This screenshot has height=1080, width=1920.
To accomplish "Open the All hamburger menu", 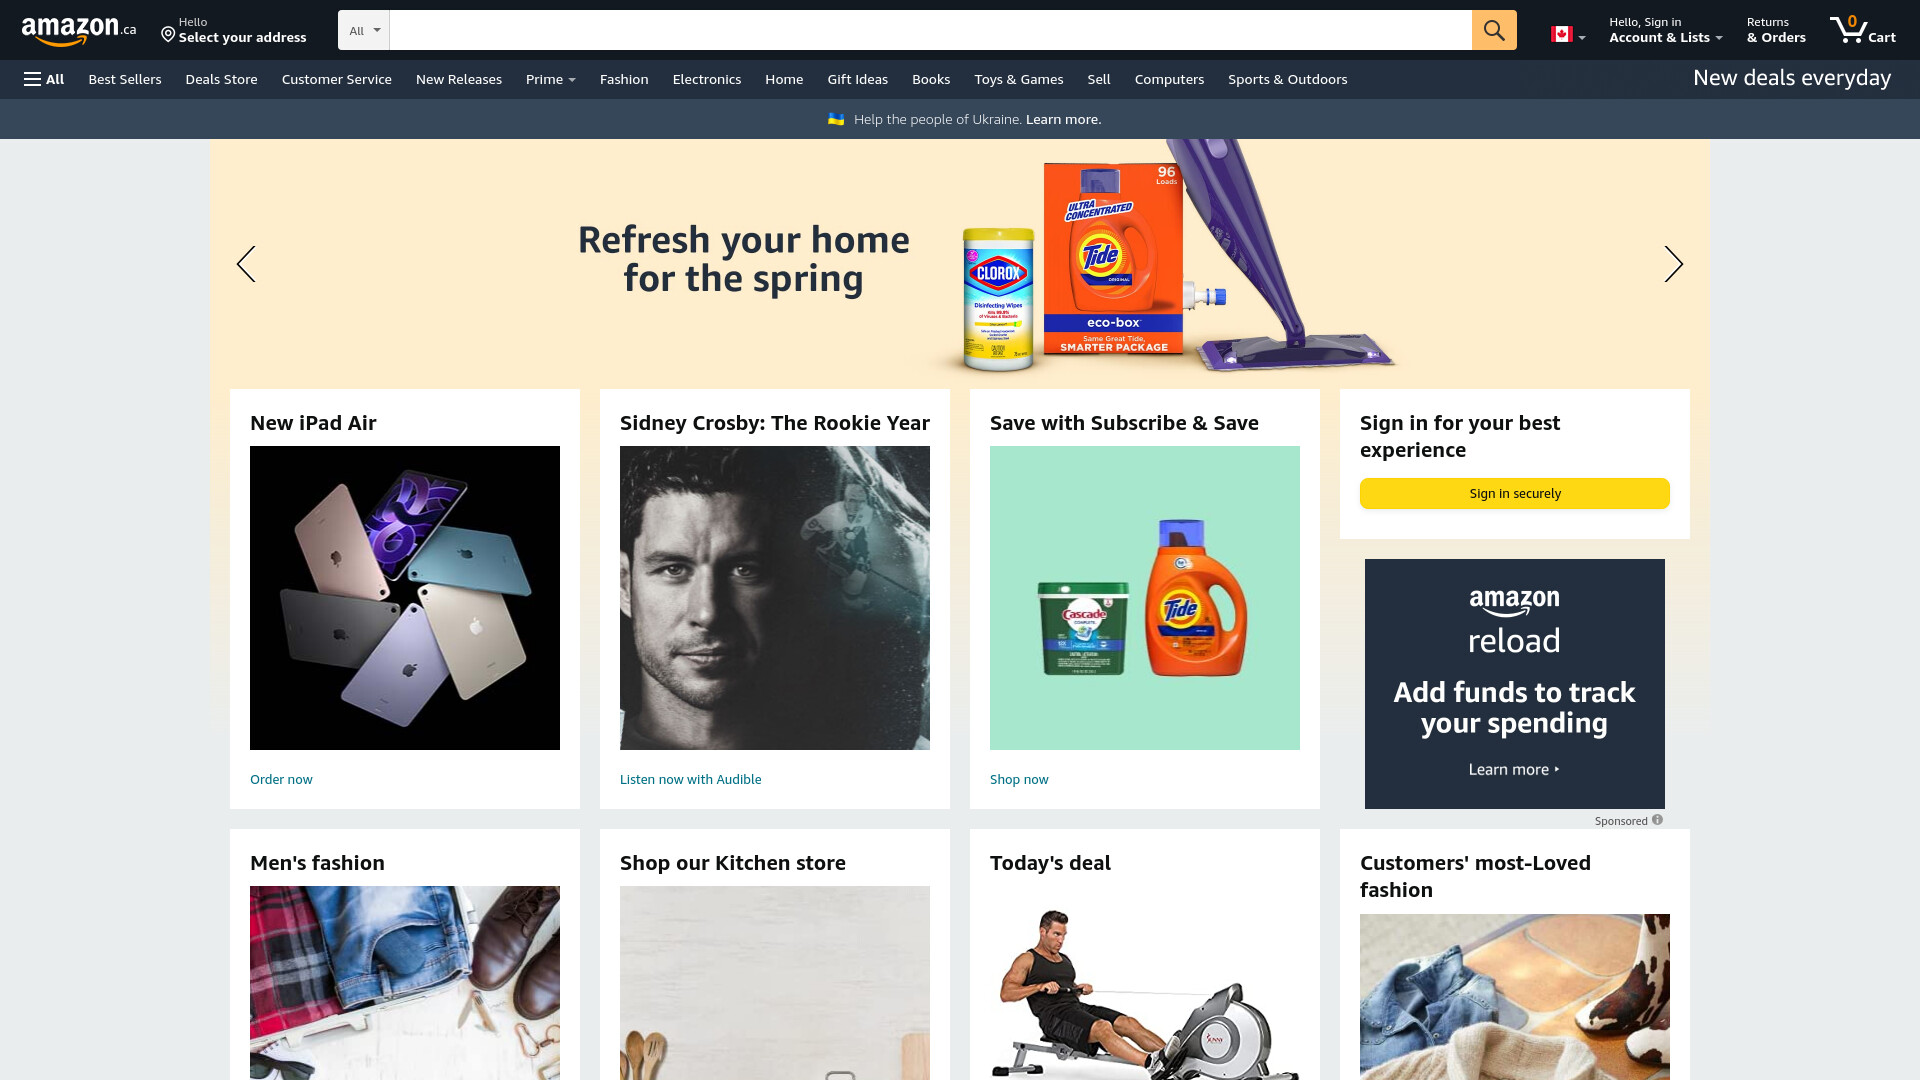I will (x=44, y=79).
